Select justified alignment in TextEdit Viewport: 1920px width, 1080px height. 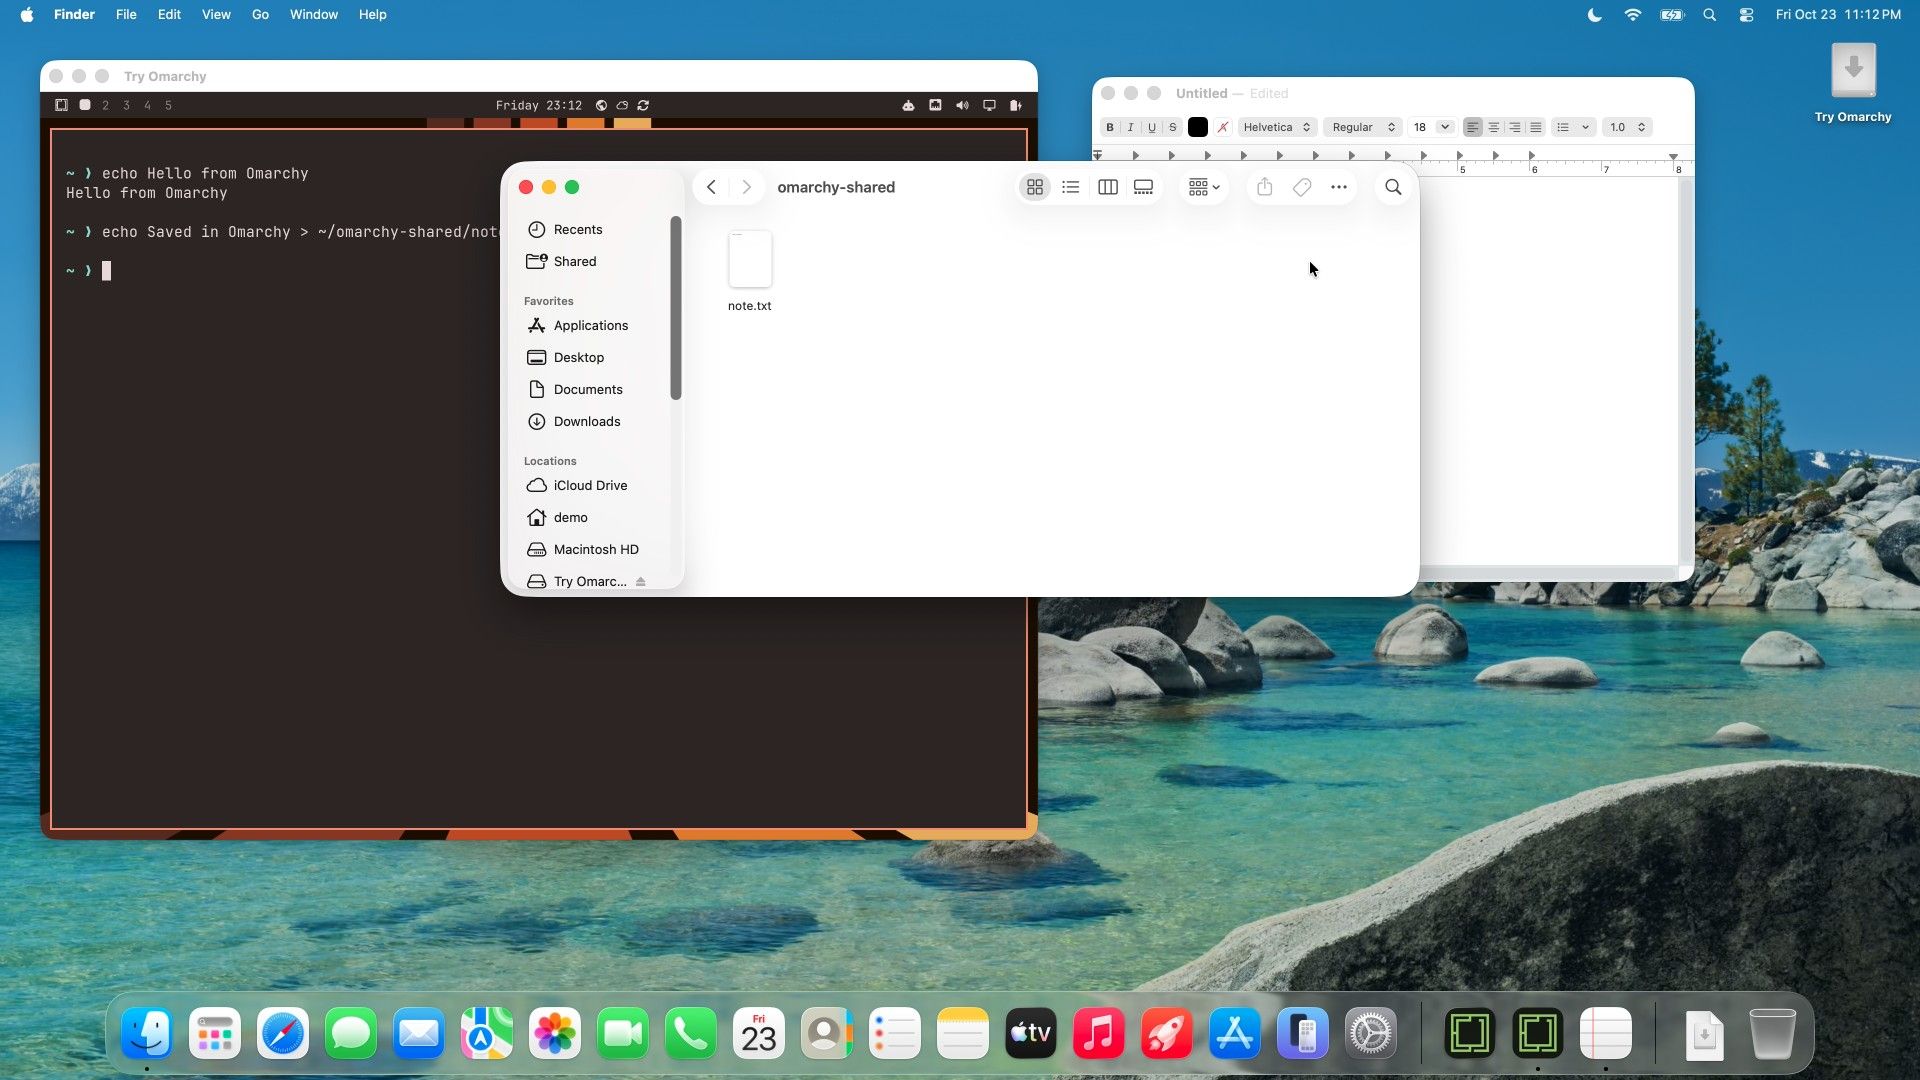[1536, 127]
